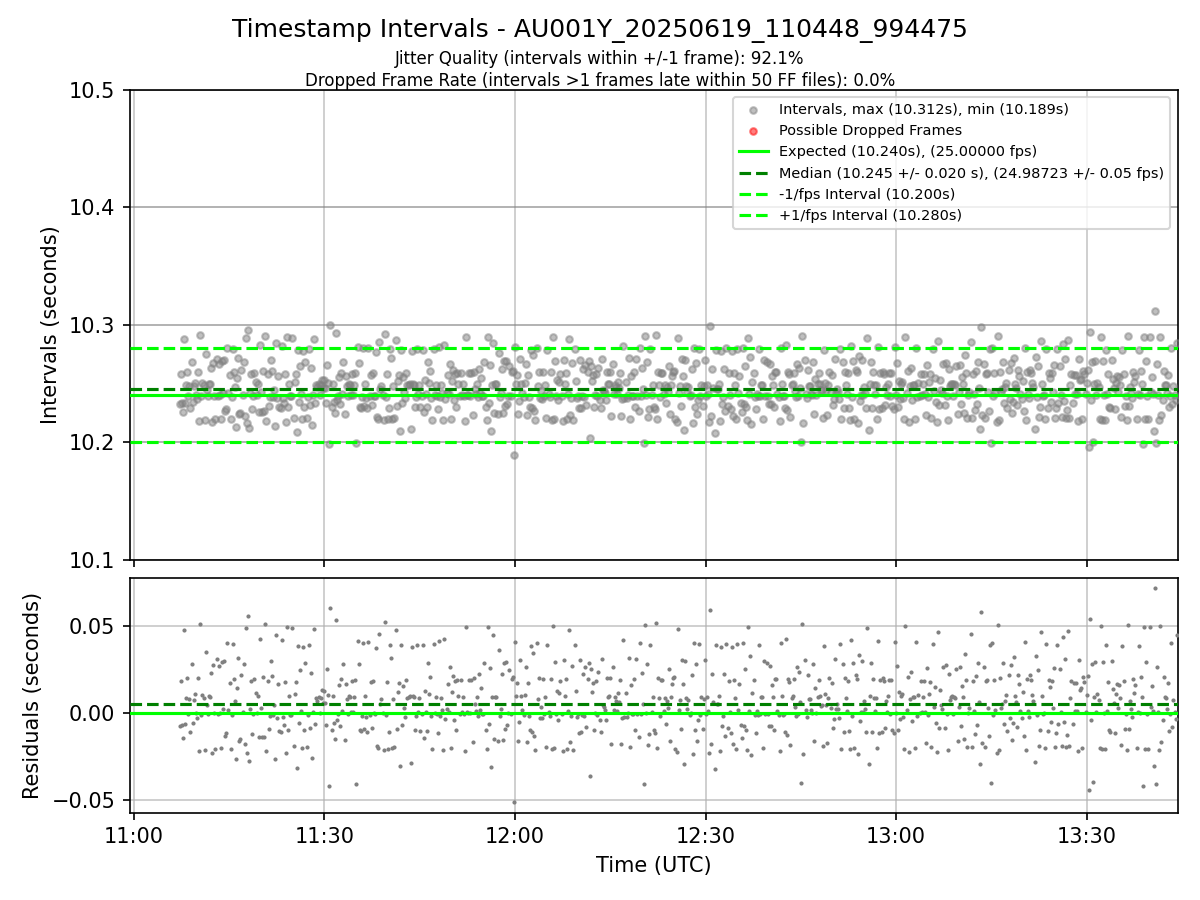
Task: Click the 'Dropped Frame Rate' subtitle line
Action: click(599, 80)
